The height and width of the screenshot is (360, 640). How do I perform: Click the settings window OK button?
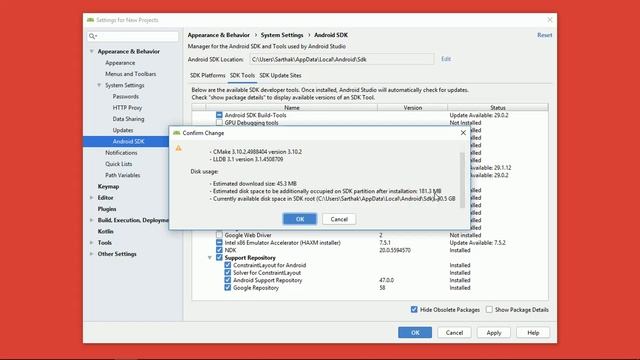coord(415,333)
